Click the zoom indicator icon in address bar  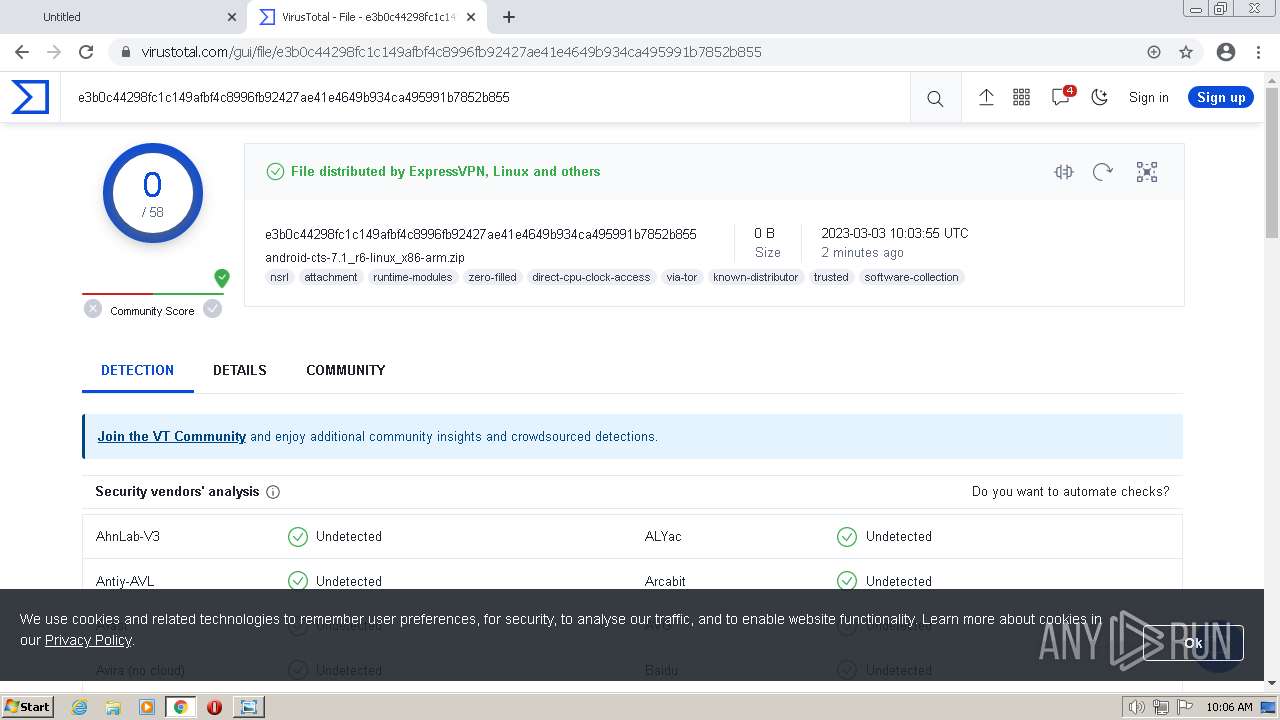coord(1154,52)
